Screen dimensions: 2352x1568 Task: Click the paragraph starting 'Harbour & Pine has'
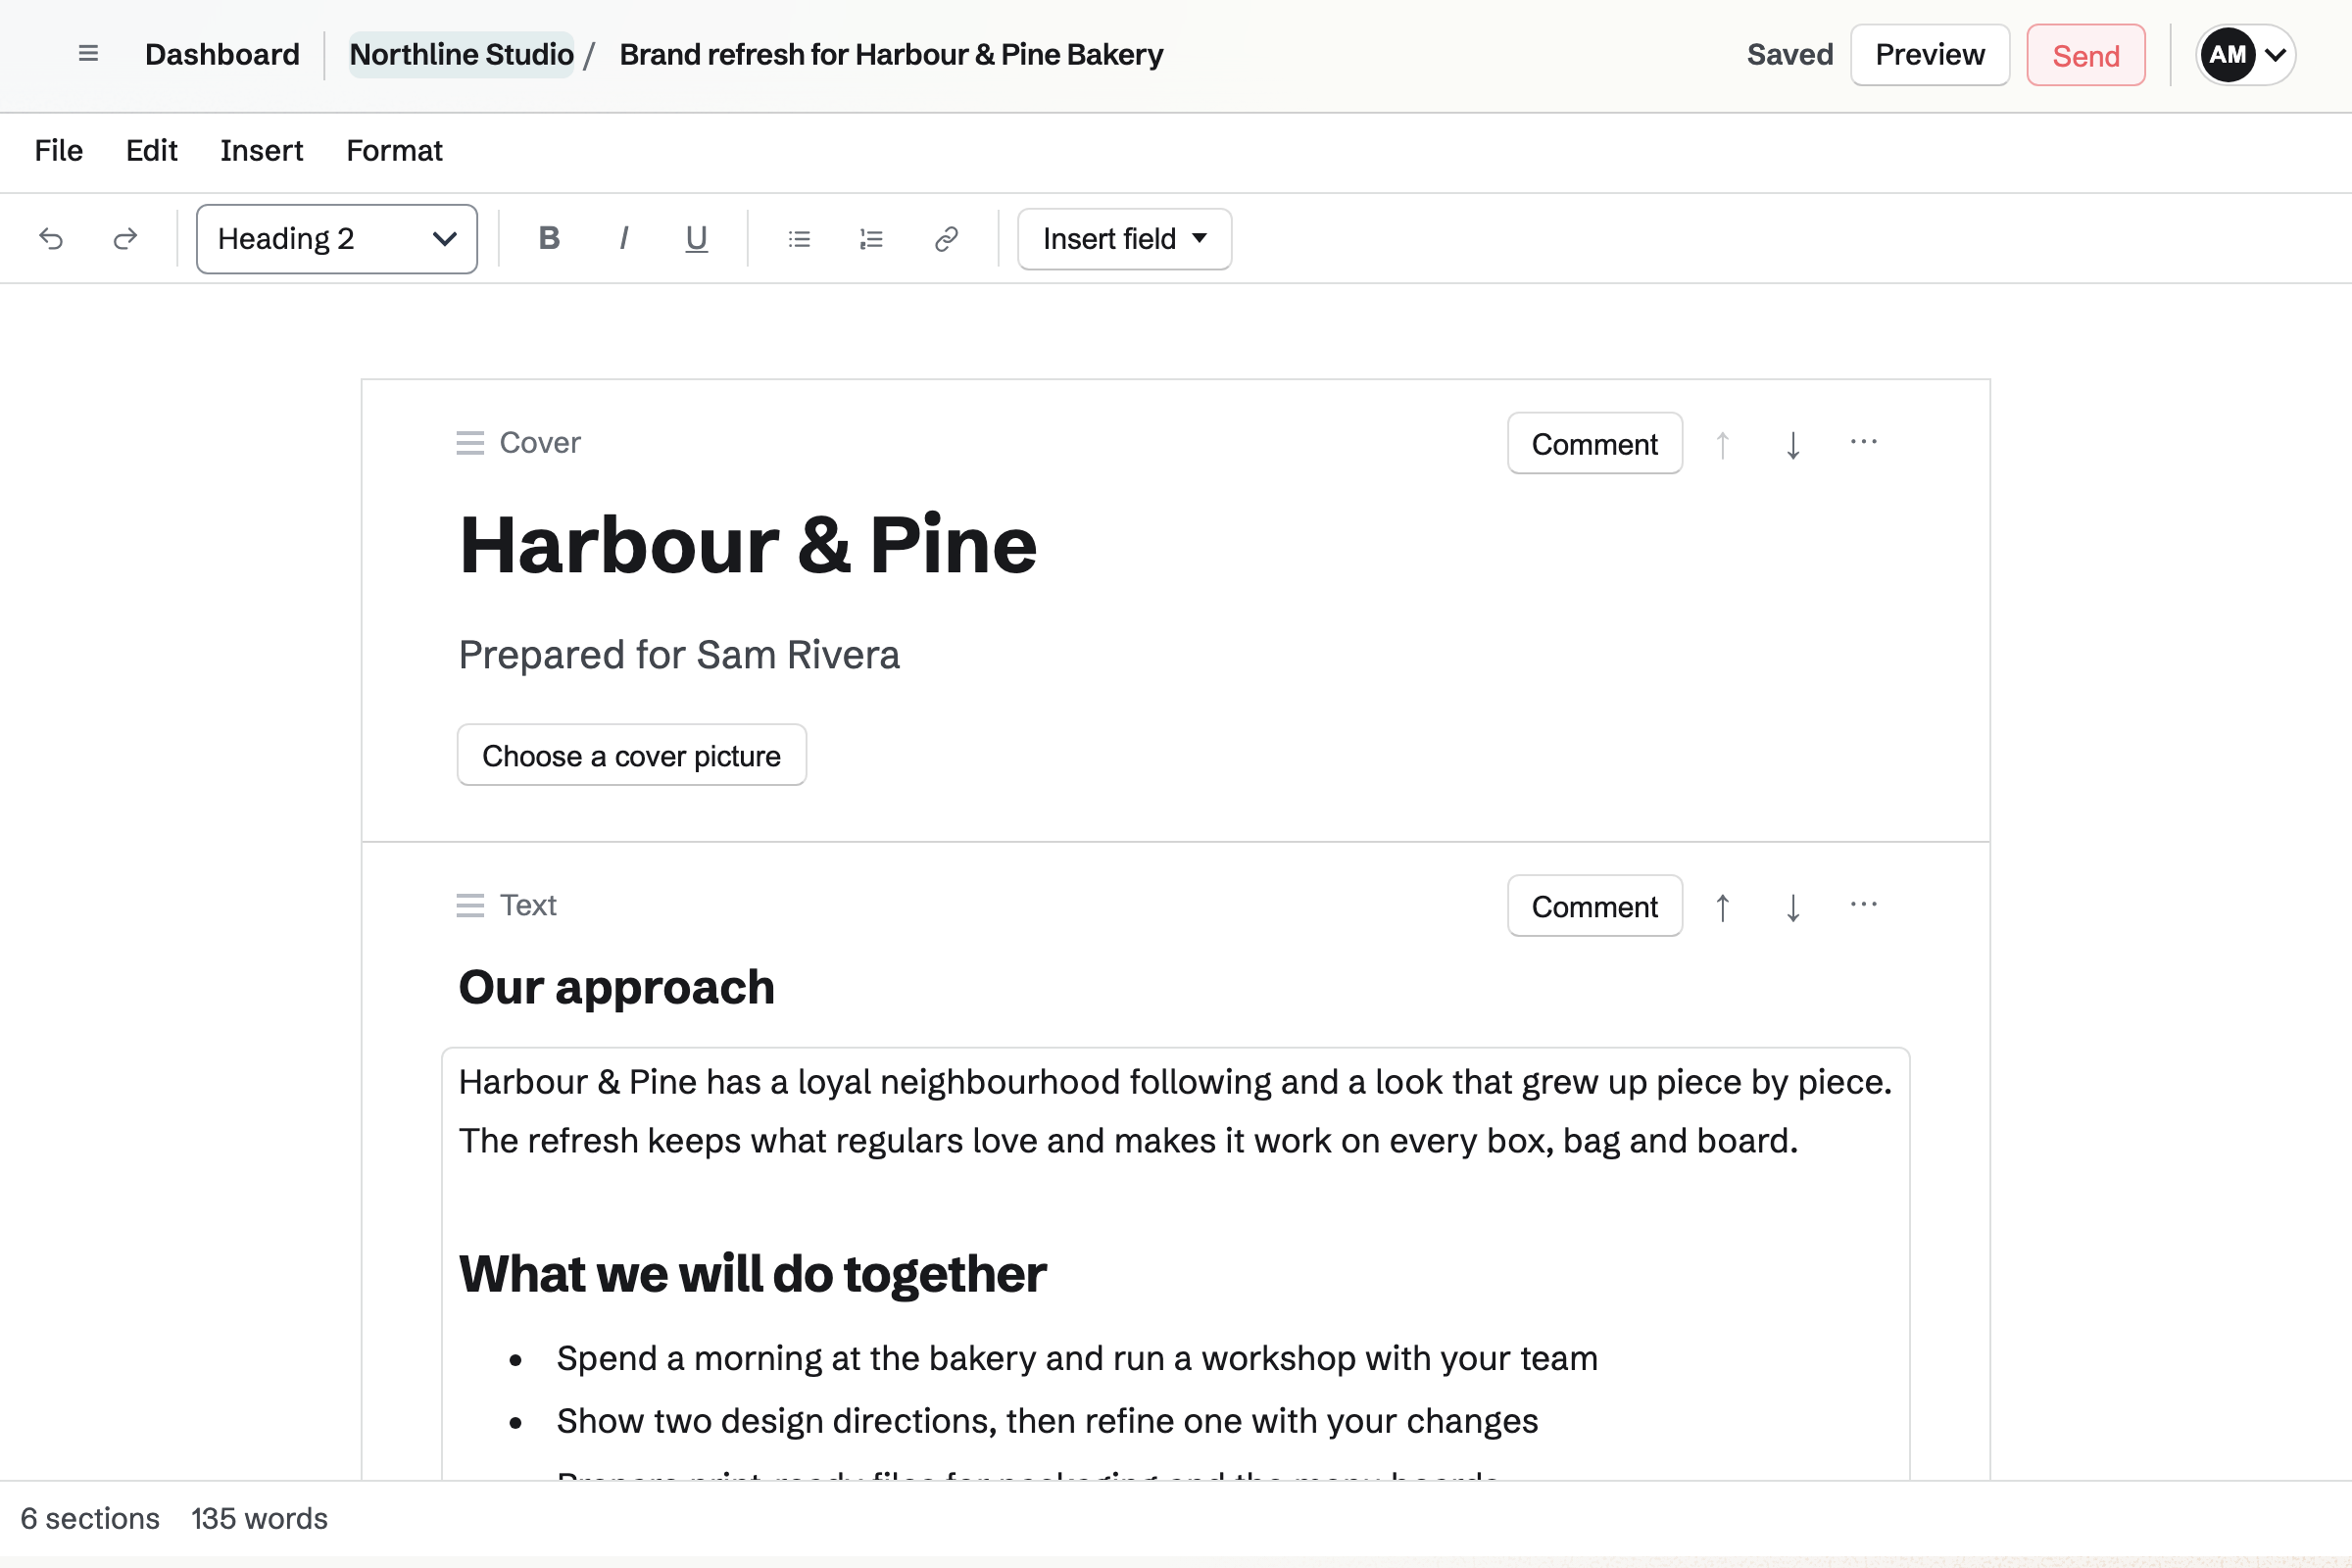pyautogui.click(x=1175, y=1112)
